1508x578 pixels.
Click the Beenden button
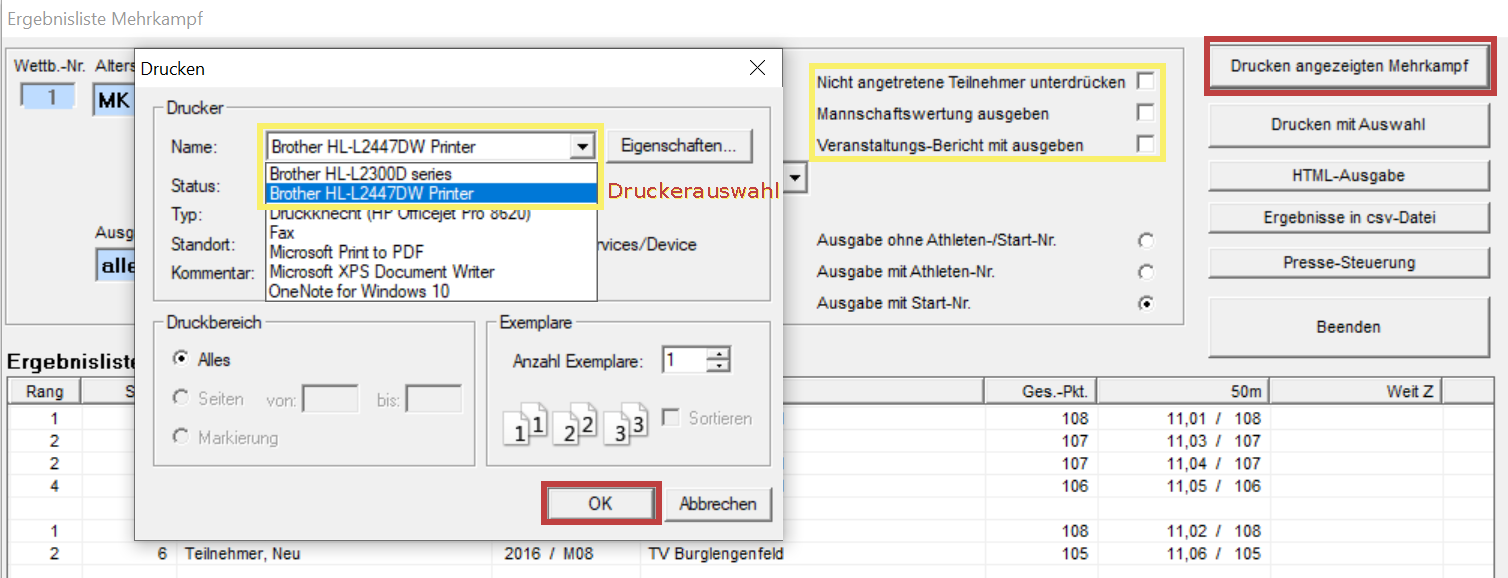click(1348, 327)
